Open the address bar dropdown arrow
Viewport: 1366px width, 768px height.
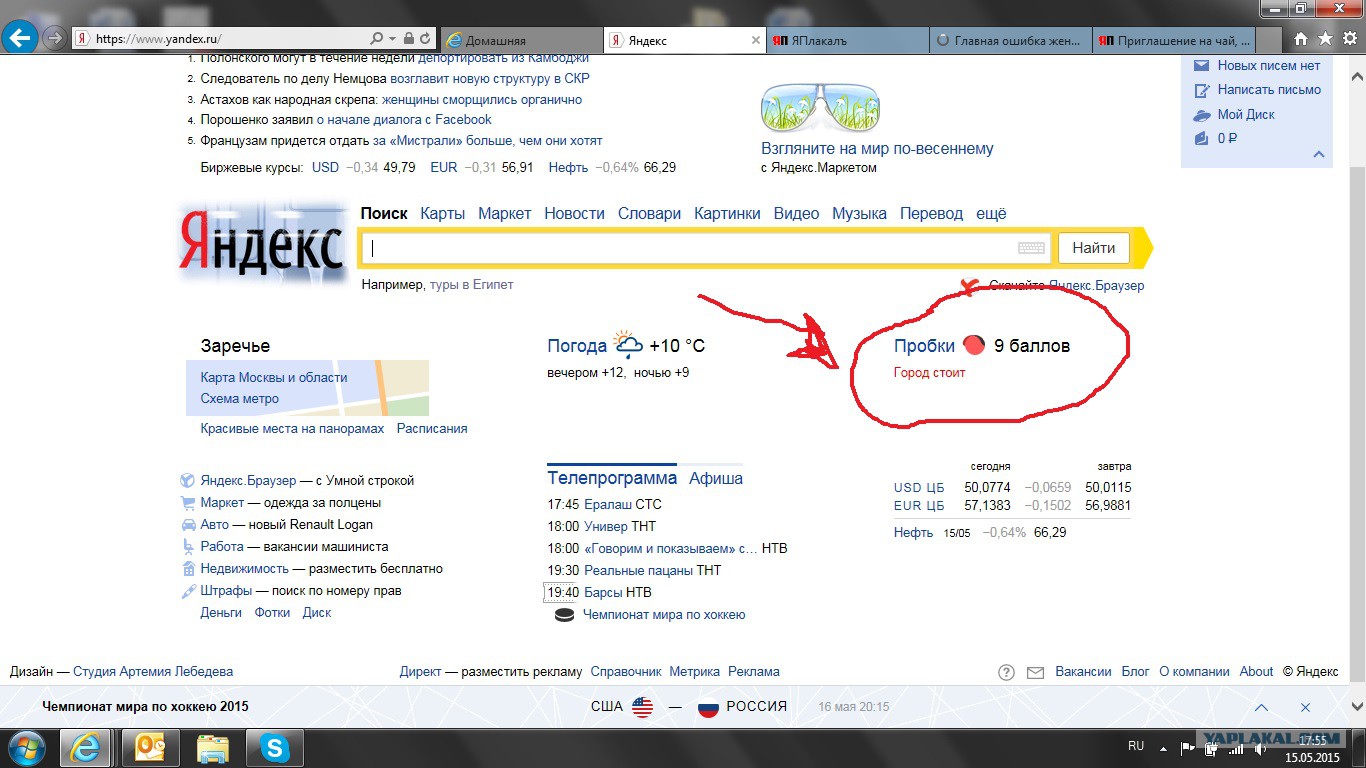[x=392, y=39]
